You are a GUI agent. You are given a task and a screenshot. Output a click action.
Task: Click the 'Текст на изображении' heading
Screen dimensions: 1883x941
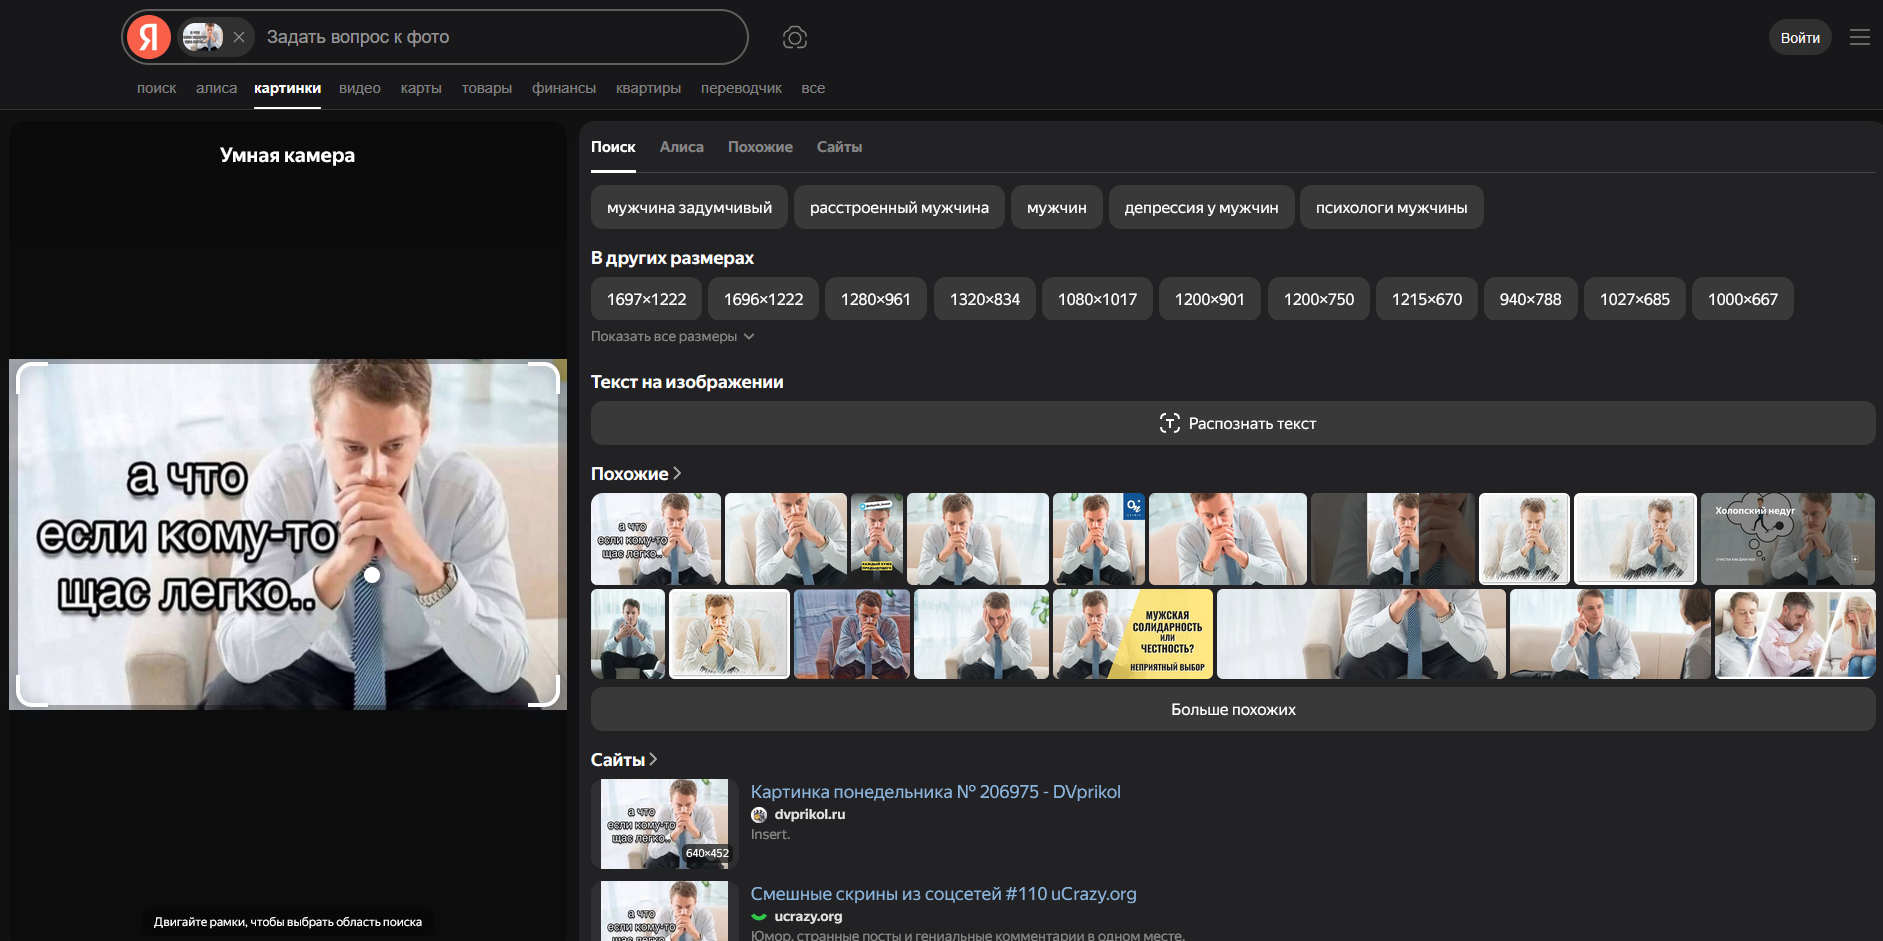click(687, 382)
